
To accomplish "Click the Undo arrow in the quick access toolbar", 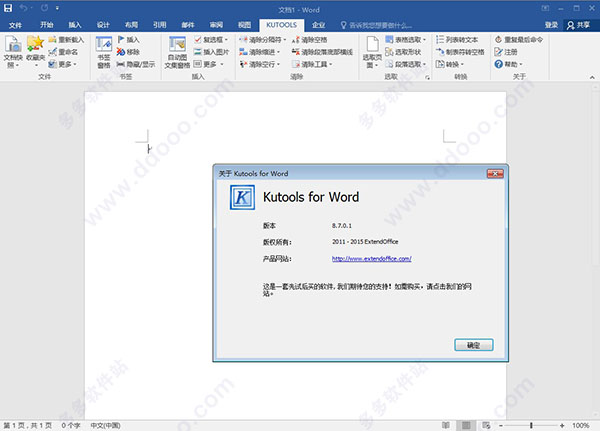I will point(24,8).
